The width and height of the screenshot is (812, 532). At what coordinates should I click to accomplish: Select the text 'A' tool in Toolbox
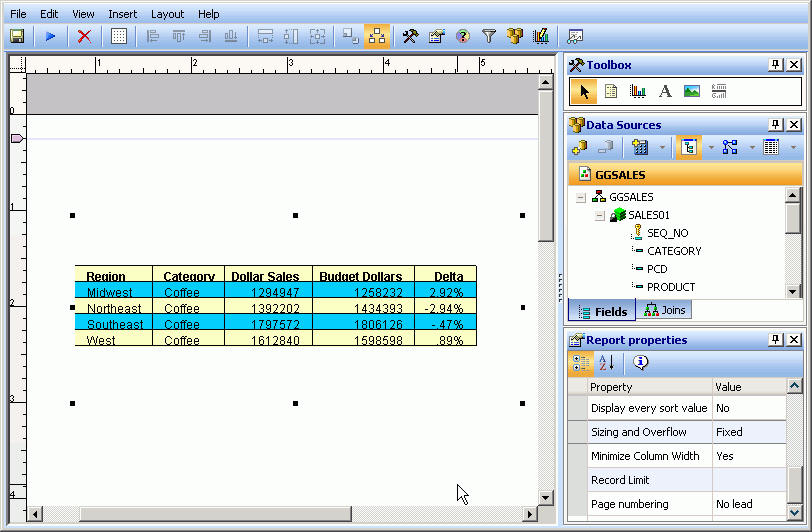(x=665, y=92)
